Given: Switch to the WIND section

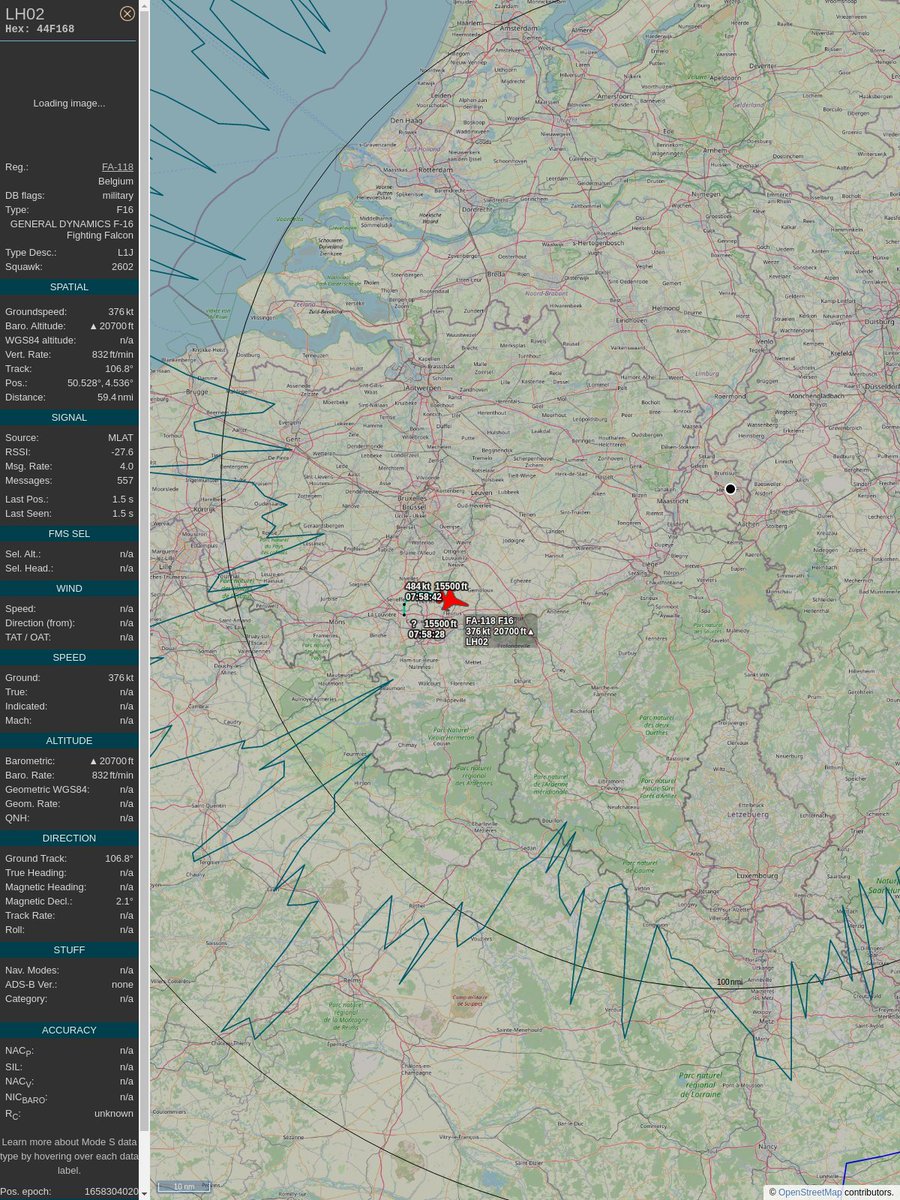Looking at the screenshot, I should [x=68, y=588].
